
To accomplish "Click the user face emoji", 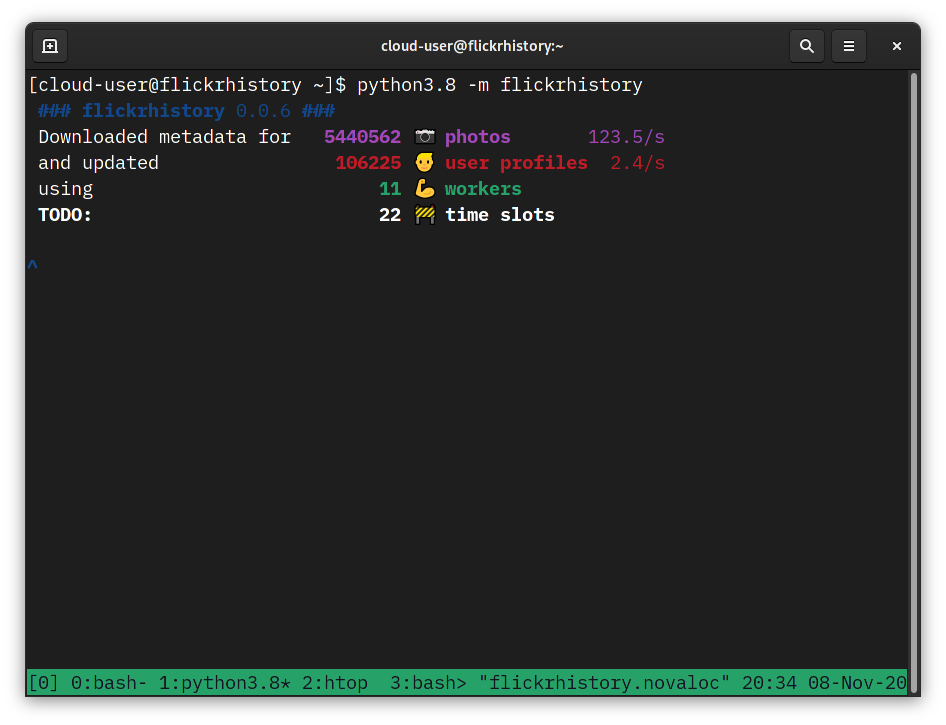I will tap(425, 163).
